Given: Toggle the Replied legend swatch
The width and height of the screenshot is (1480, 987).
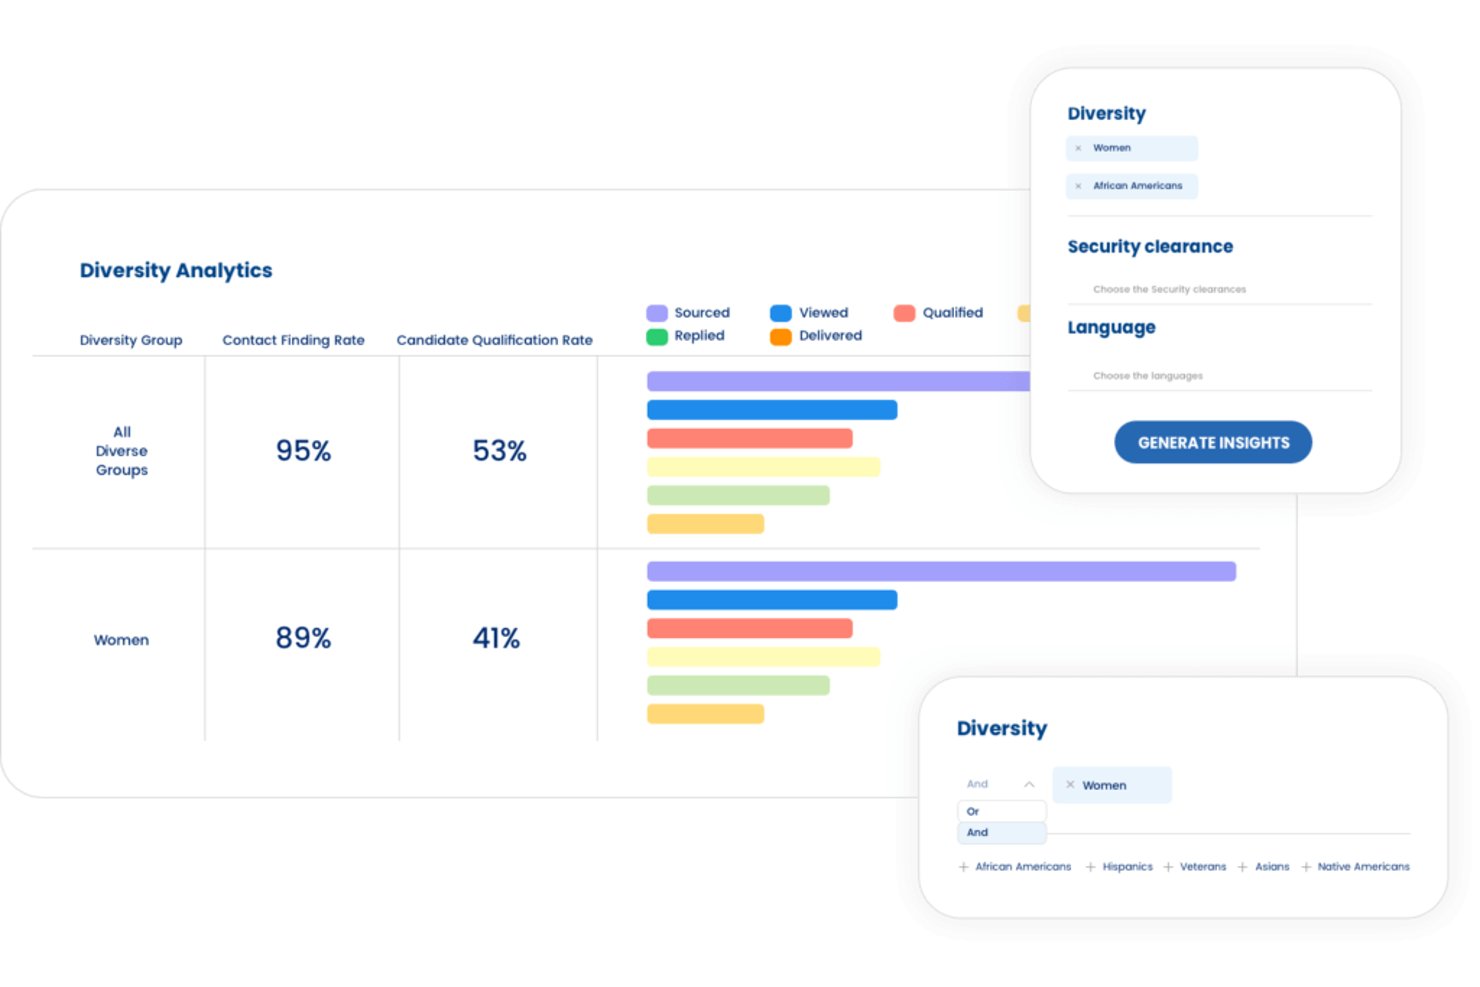Looking at the screenshot, I should [x=657, y=336].
